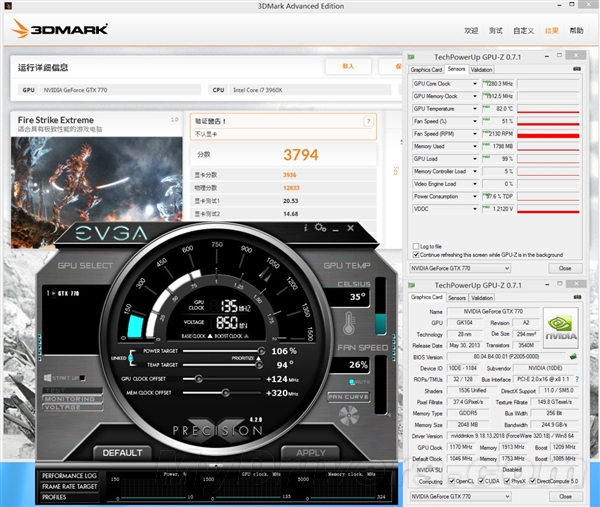Switch to Graphics Card tab in upper GPU-Z
The height and width of the screenshot is (507, 600).
coord(426,70)
